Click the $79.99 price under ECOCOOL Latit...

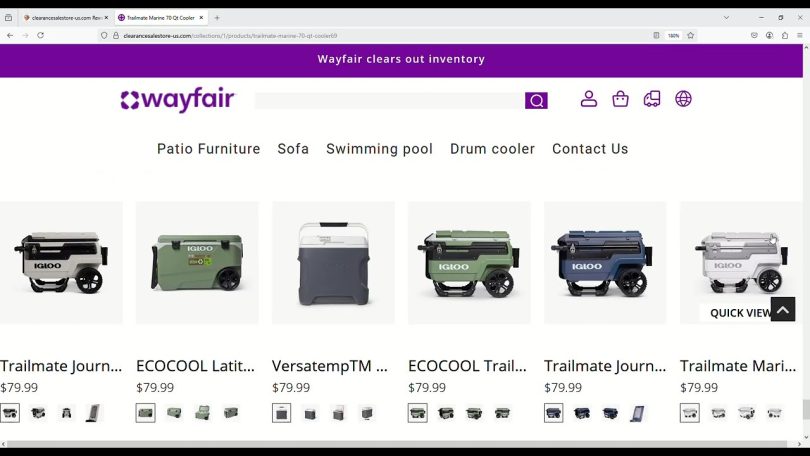155,387
